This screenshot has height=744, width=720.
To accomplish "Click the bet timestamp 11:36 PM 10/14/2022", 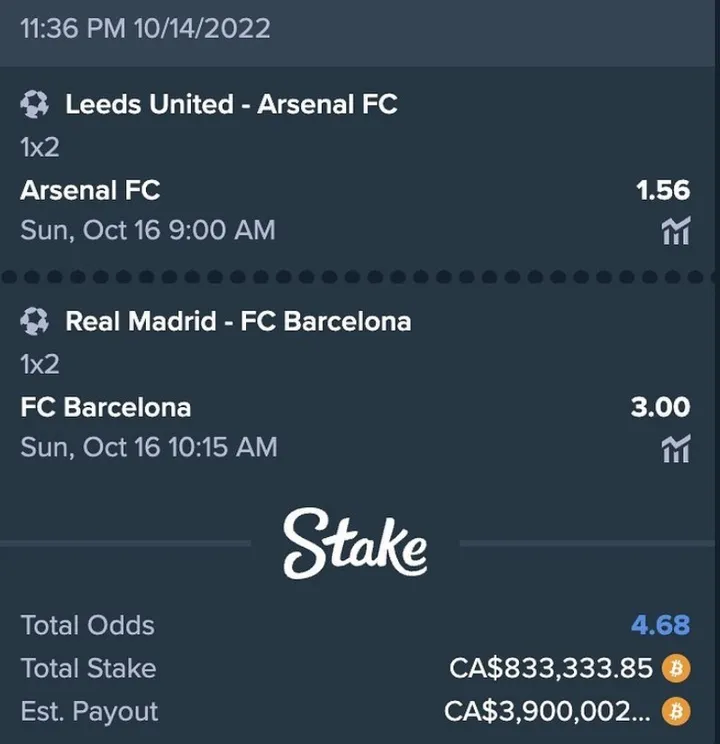I will pos(146,28).
